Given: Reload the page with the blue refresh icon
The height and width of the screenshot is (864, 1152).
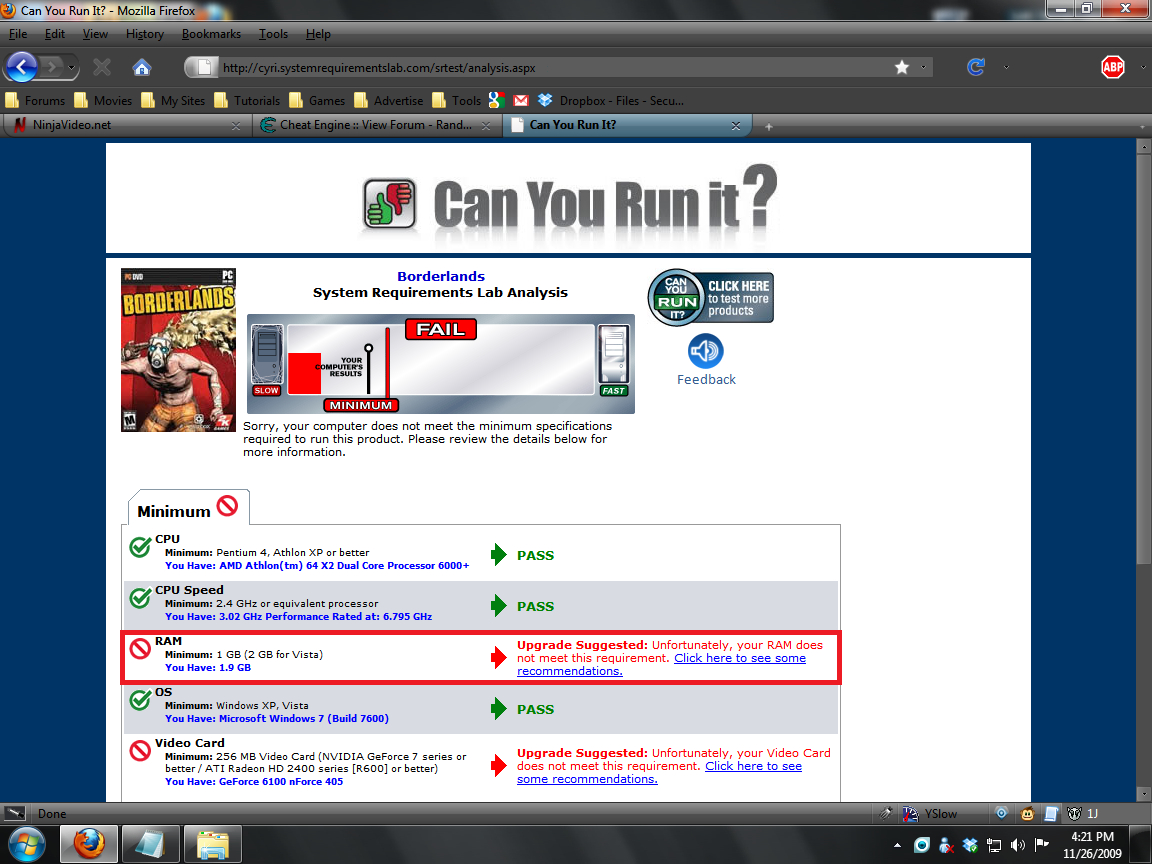Looking at the screenshot, I should [976, 68].
